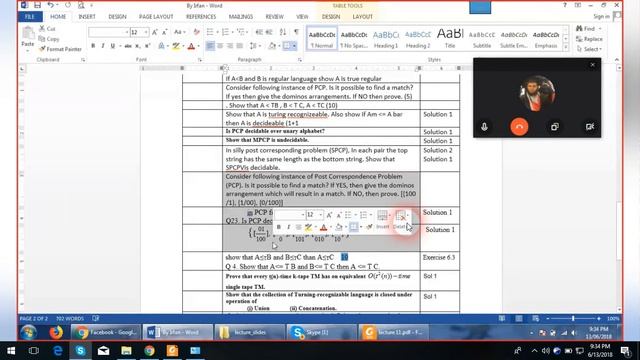Mute the microphone in Skype call window
Screen dimensions: 640x360
(x=484, y=127)
